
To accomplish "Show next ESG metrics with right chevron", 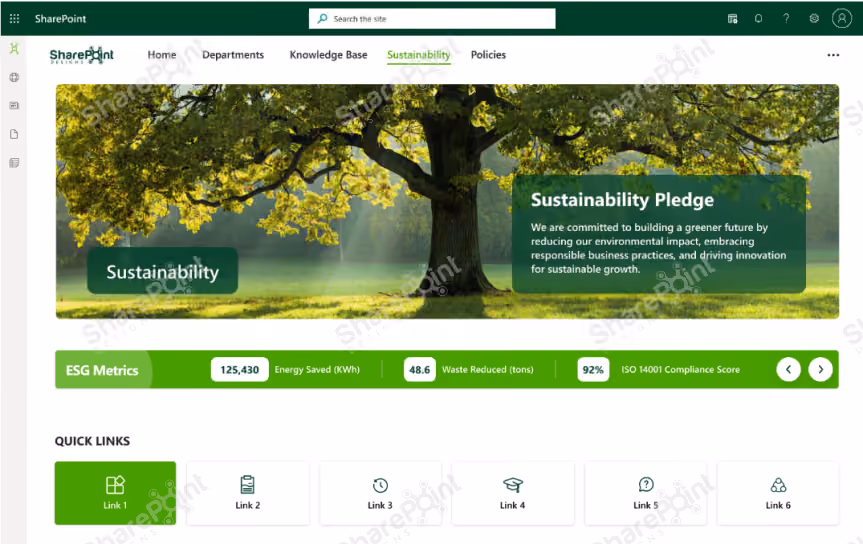I will click(x=820, y=369).
